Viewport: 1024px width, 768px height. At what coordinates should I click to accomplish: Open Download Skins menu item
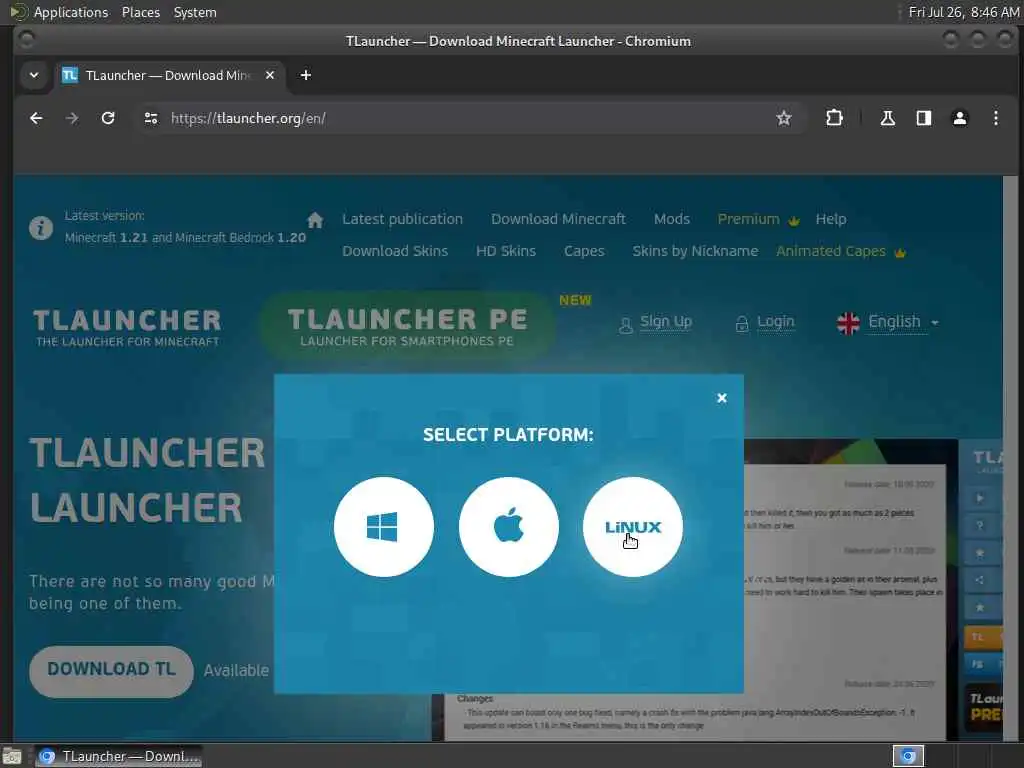click(x=395, y=251)
